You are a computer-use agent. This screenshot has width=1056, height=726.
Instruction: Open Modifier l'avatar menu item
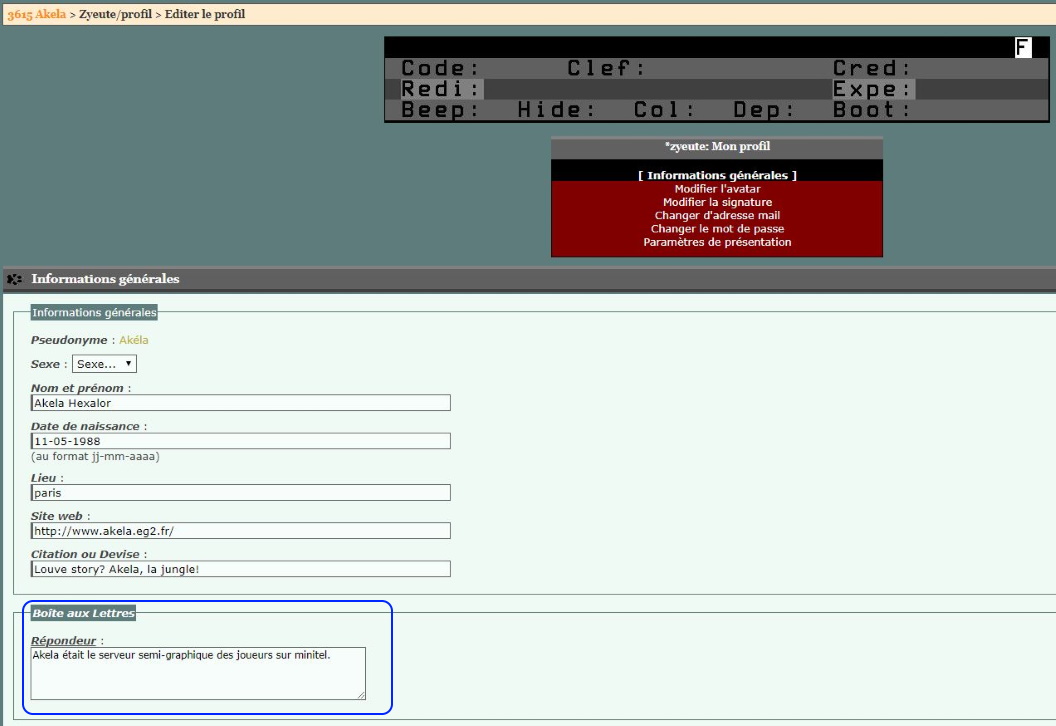(717, 189)
